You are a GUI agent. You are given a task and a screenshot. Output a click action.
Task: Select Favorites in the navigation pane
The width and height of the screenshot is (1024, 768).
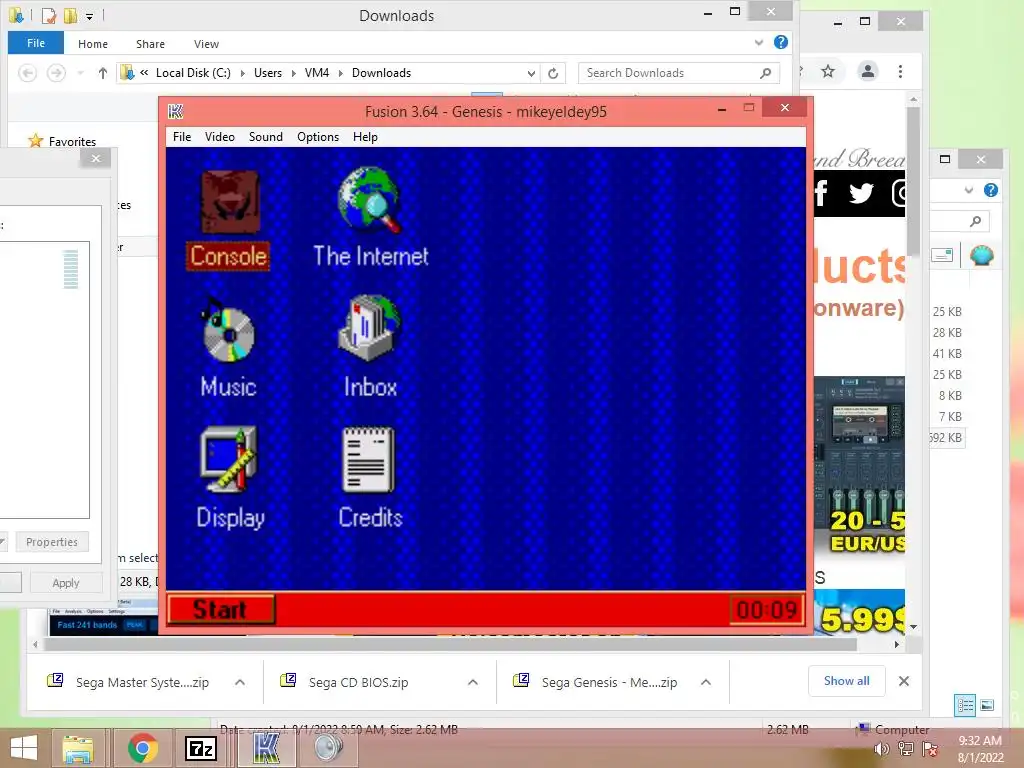click(x=72, y=141)
